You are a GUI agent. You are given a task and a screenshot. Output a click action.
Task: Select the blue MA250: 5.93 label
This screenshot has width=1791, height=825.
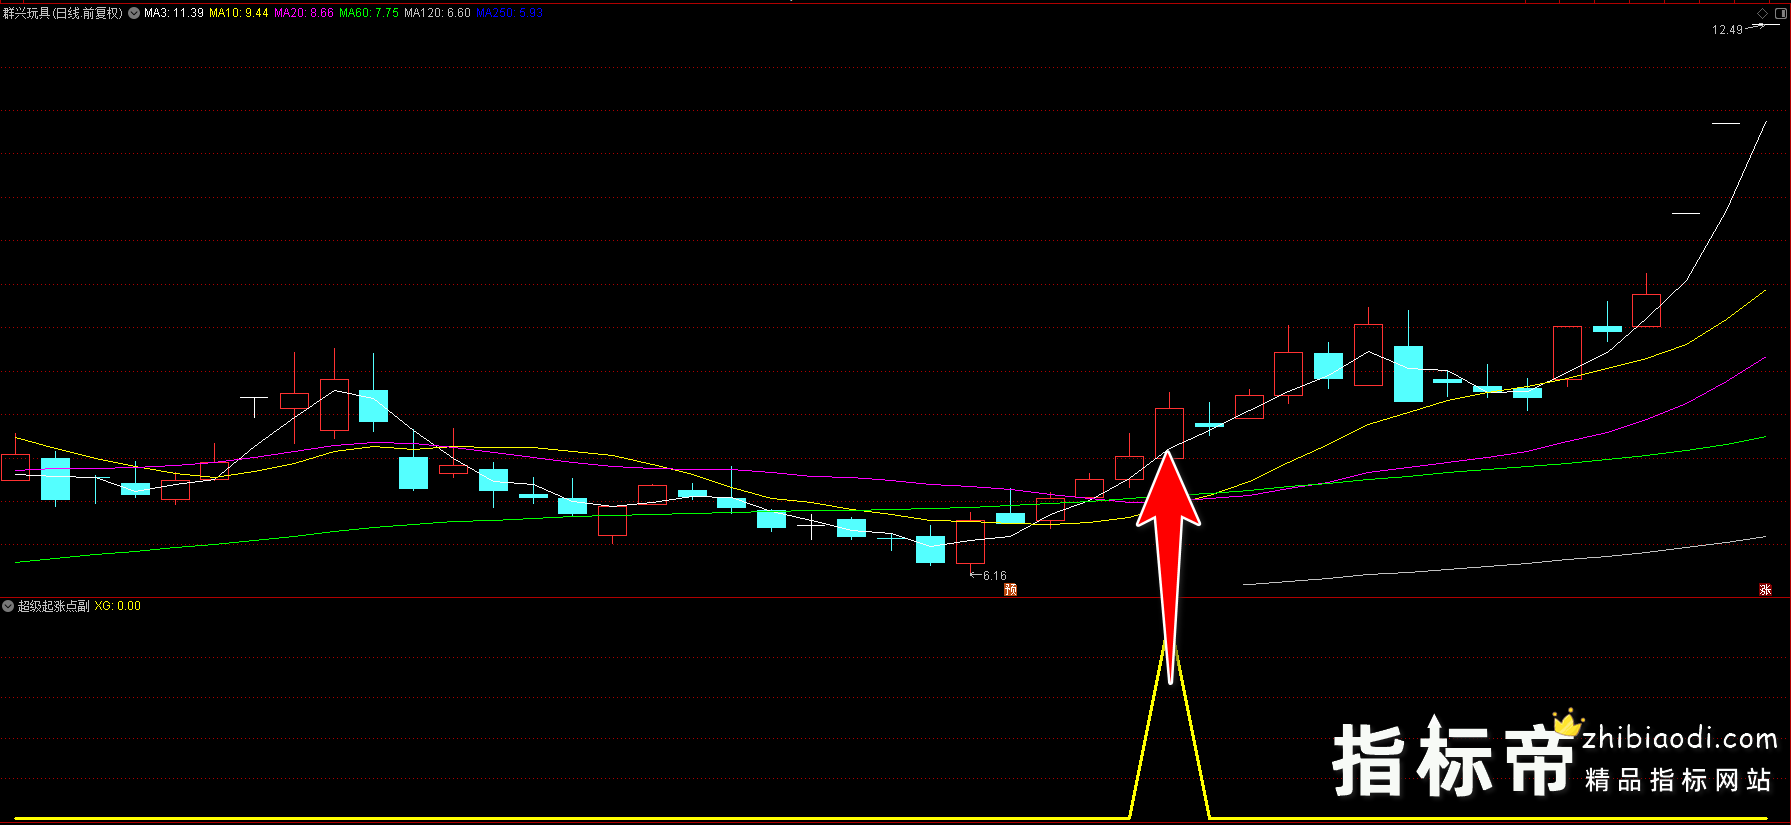click(509, 13)
